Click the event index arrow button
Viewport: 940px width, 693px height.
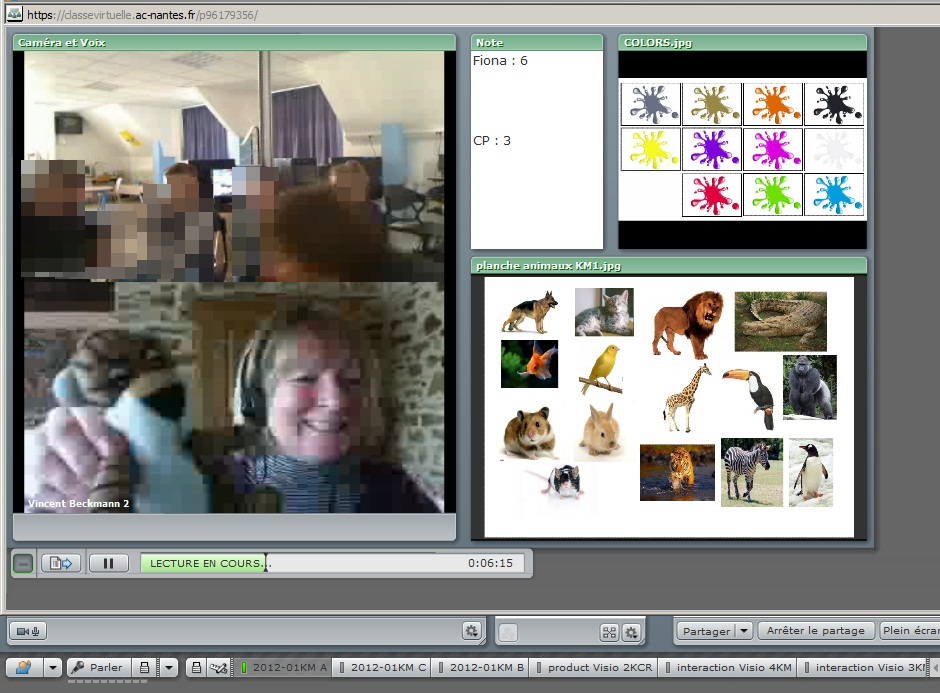[x=61, y=563]
